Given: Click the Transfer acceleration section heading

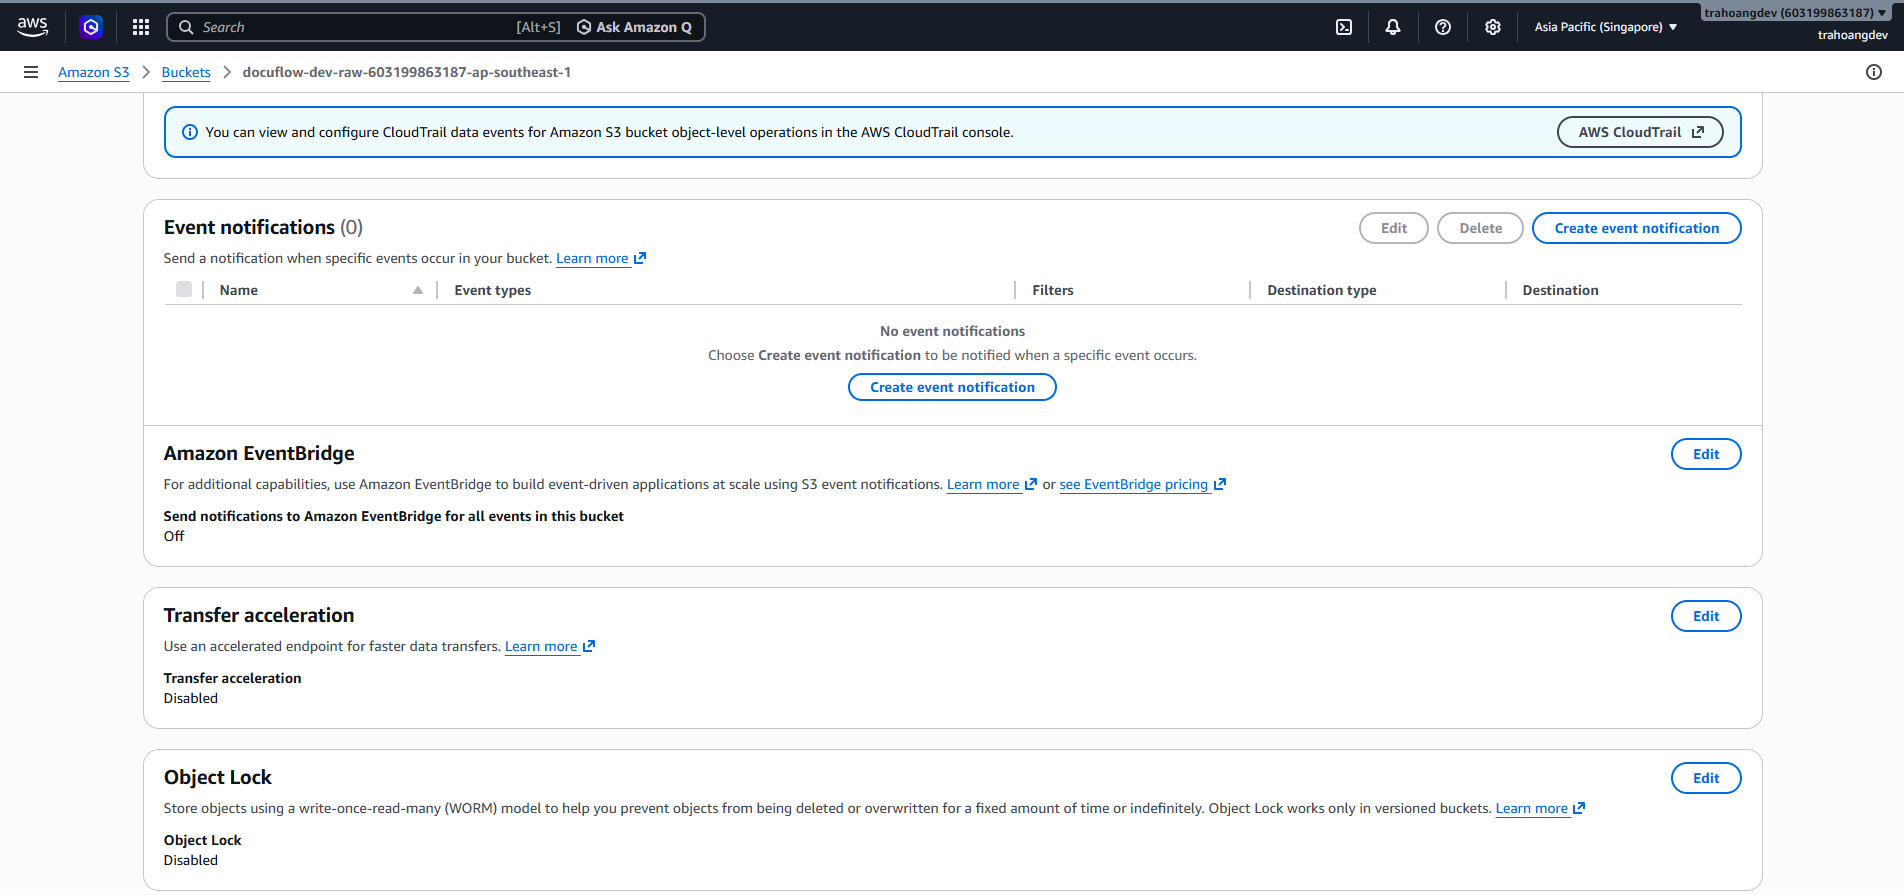Looking at the screenshot, I should point(259,615).
